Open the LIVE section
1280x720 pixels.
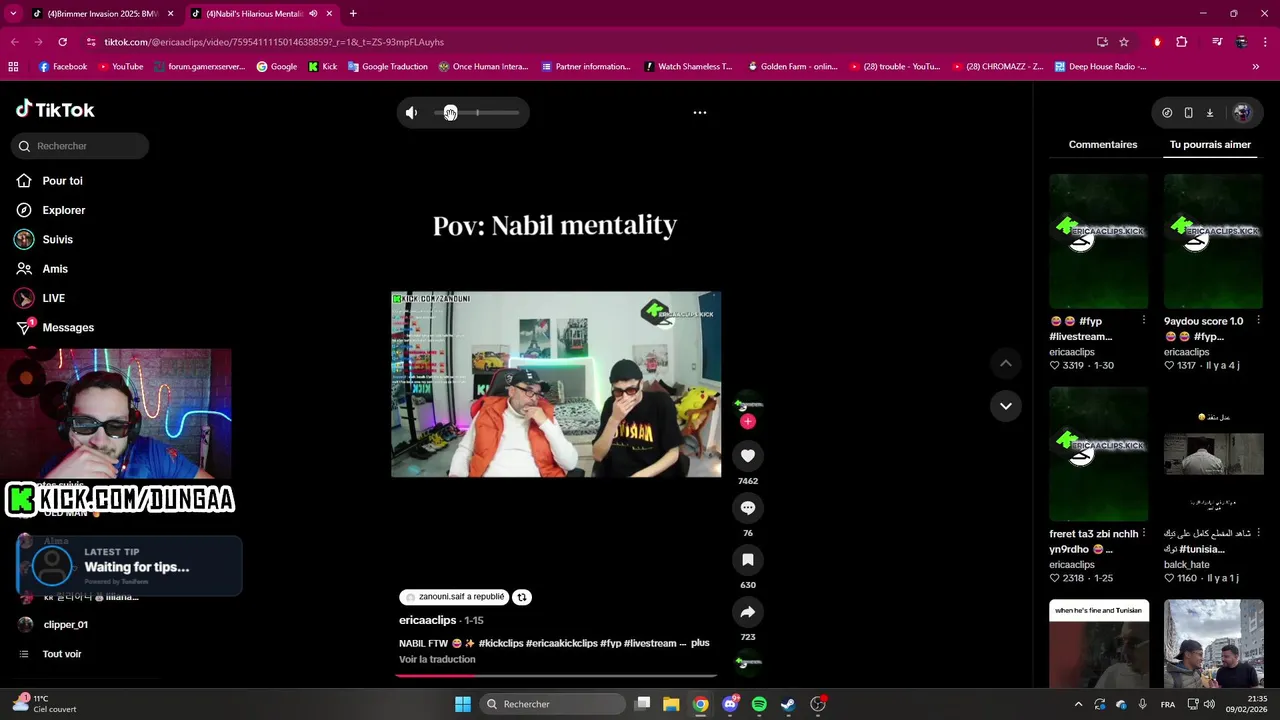(53, 298)
